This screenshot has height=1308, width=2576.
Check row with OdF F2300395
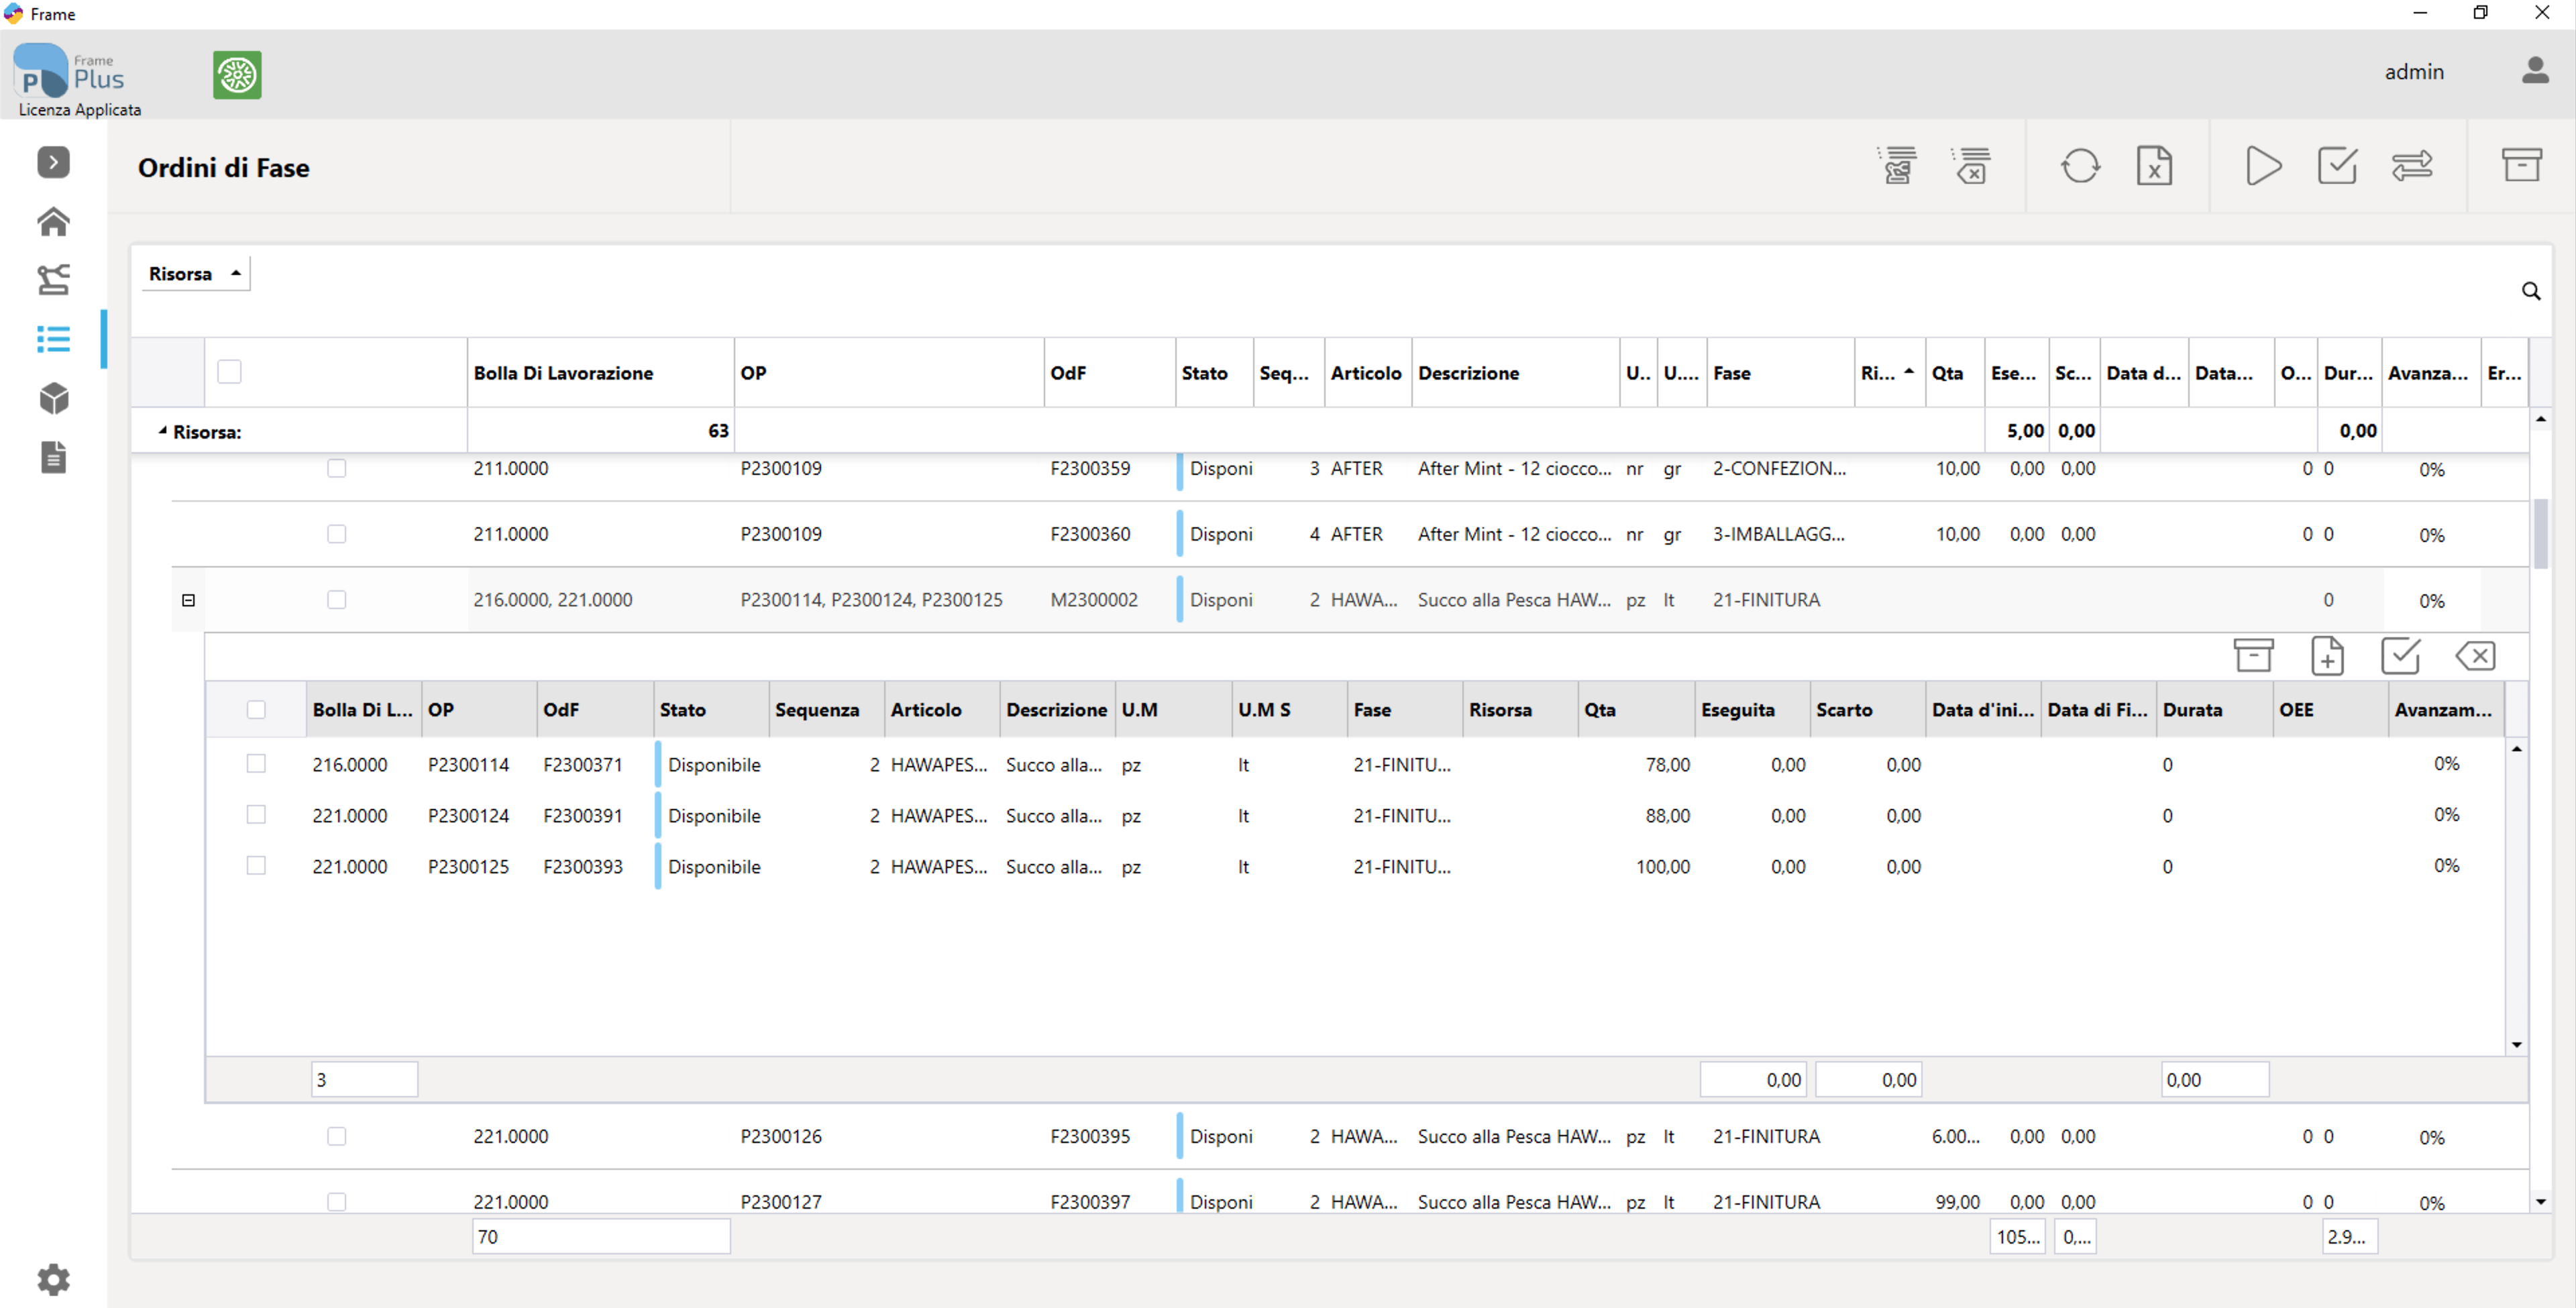336,1136
